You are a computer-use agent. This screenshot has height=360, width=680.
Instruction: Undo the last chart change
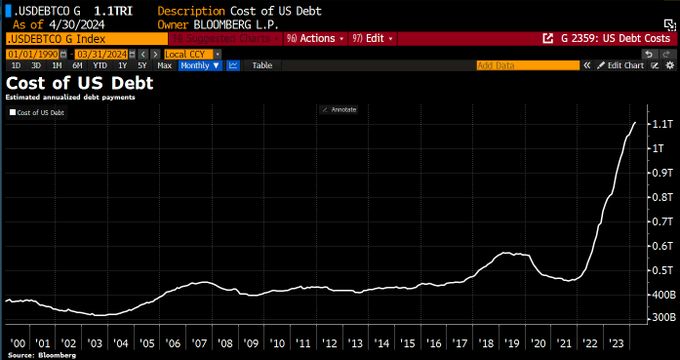tap(649, 54)
